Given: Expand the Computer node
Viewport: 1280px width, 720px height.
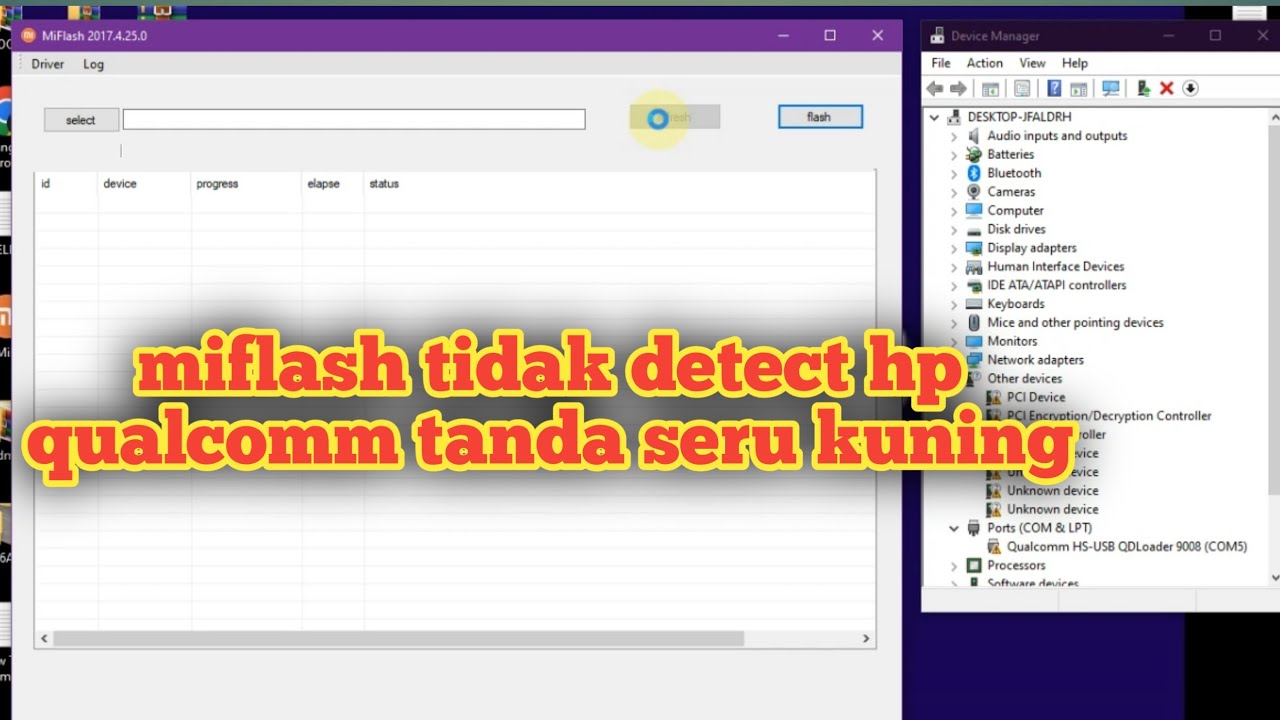Looking at the screenshot, I should tap(954, 211).
